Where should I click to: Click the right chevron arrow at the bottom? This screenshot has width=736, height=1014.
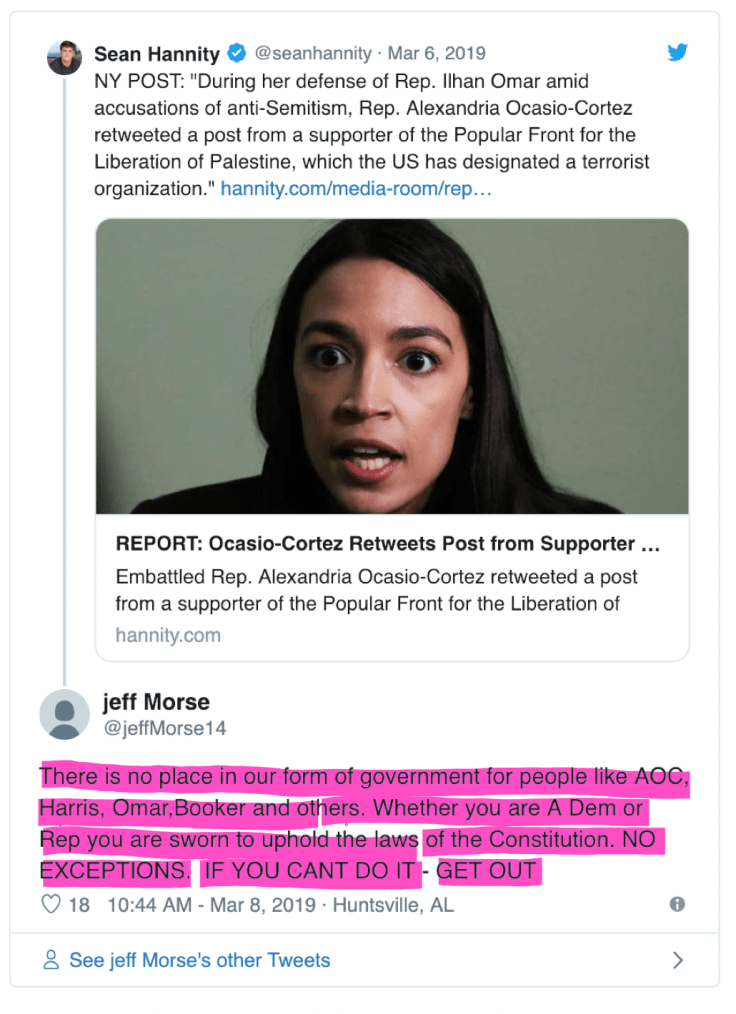click(679, 960)
